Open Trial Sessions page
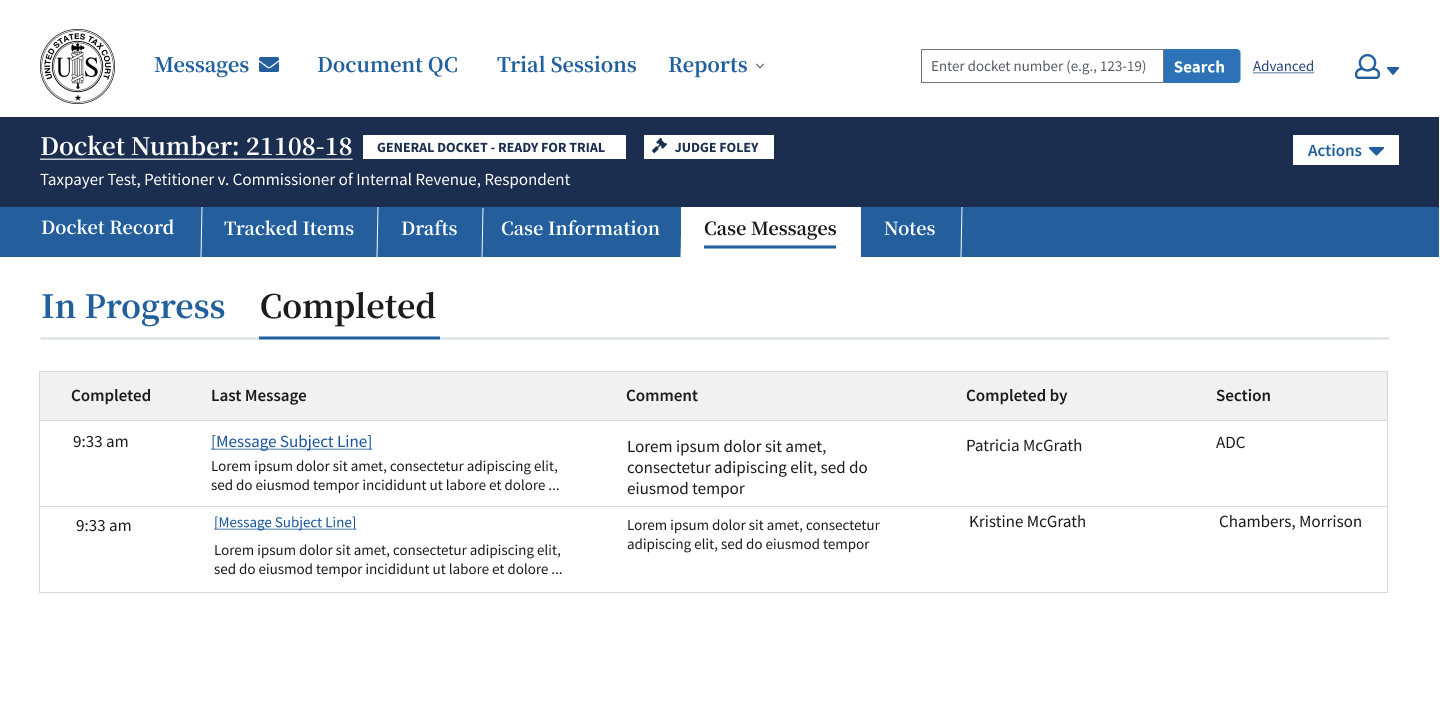The height and width of the screenshot is (723, 1440). [567, 65]
